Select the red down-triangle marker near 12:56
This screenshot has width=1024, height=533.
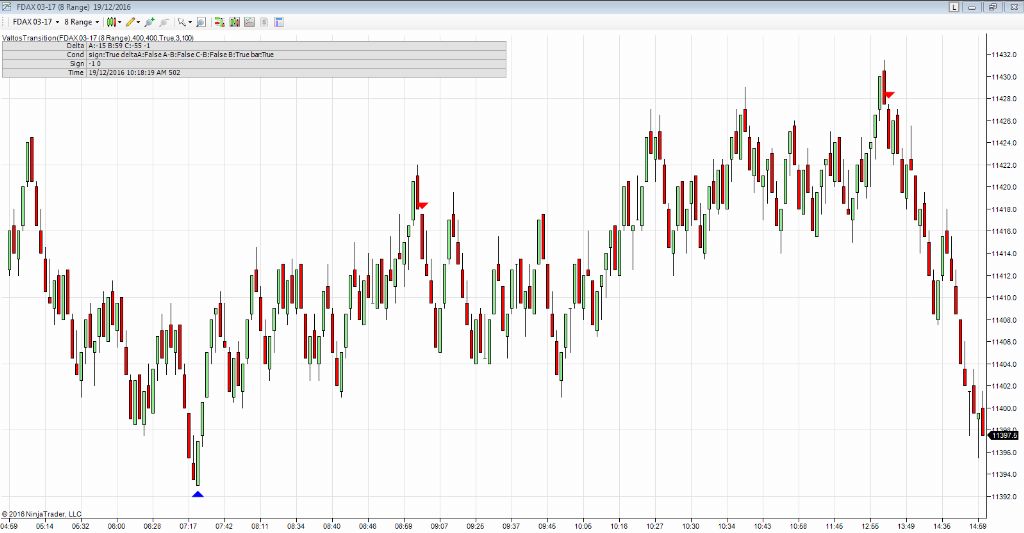point(888,95)
